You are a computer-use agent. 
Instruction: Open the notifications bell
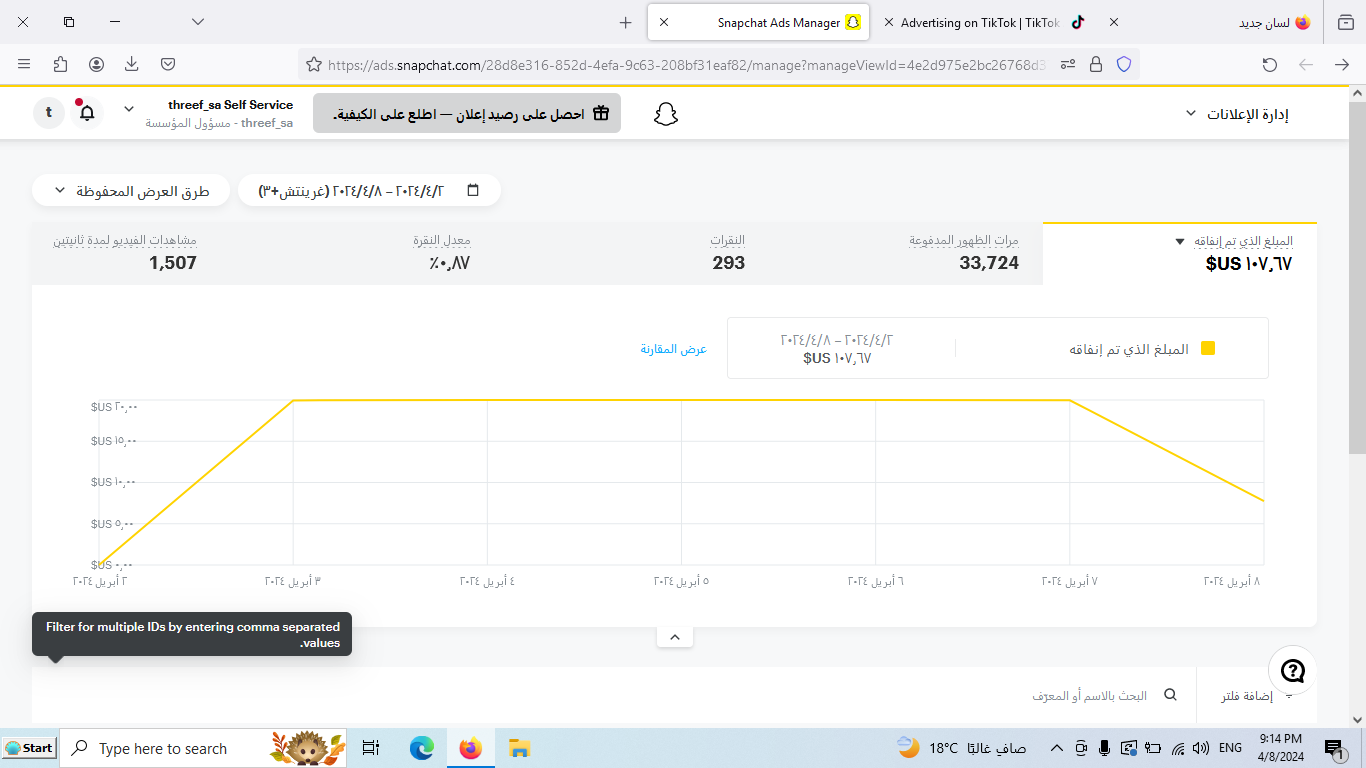coord(87,112)
